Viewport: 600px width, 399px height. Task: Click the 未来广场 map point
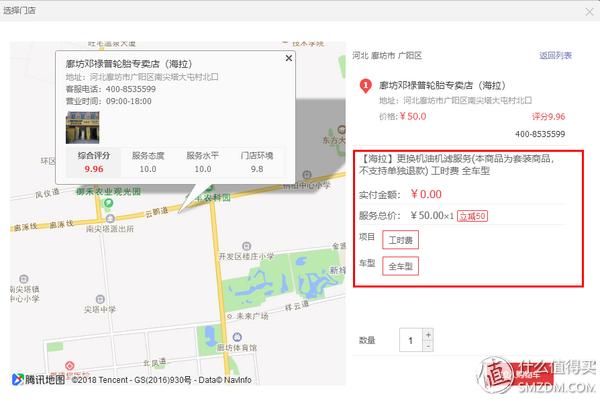pos(230,316)
